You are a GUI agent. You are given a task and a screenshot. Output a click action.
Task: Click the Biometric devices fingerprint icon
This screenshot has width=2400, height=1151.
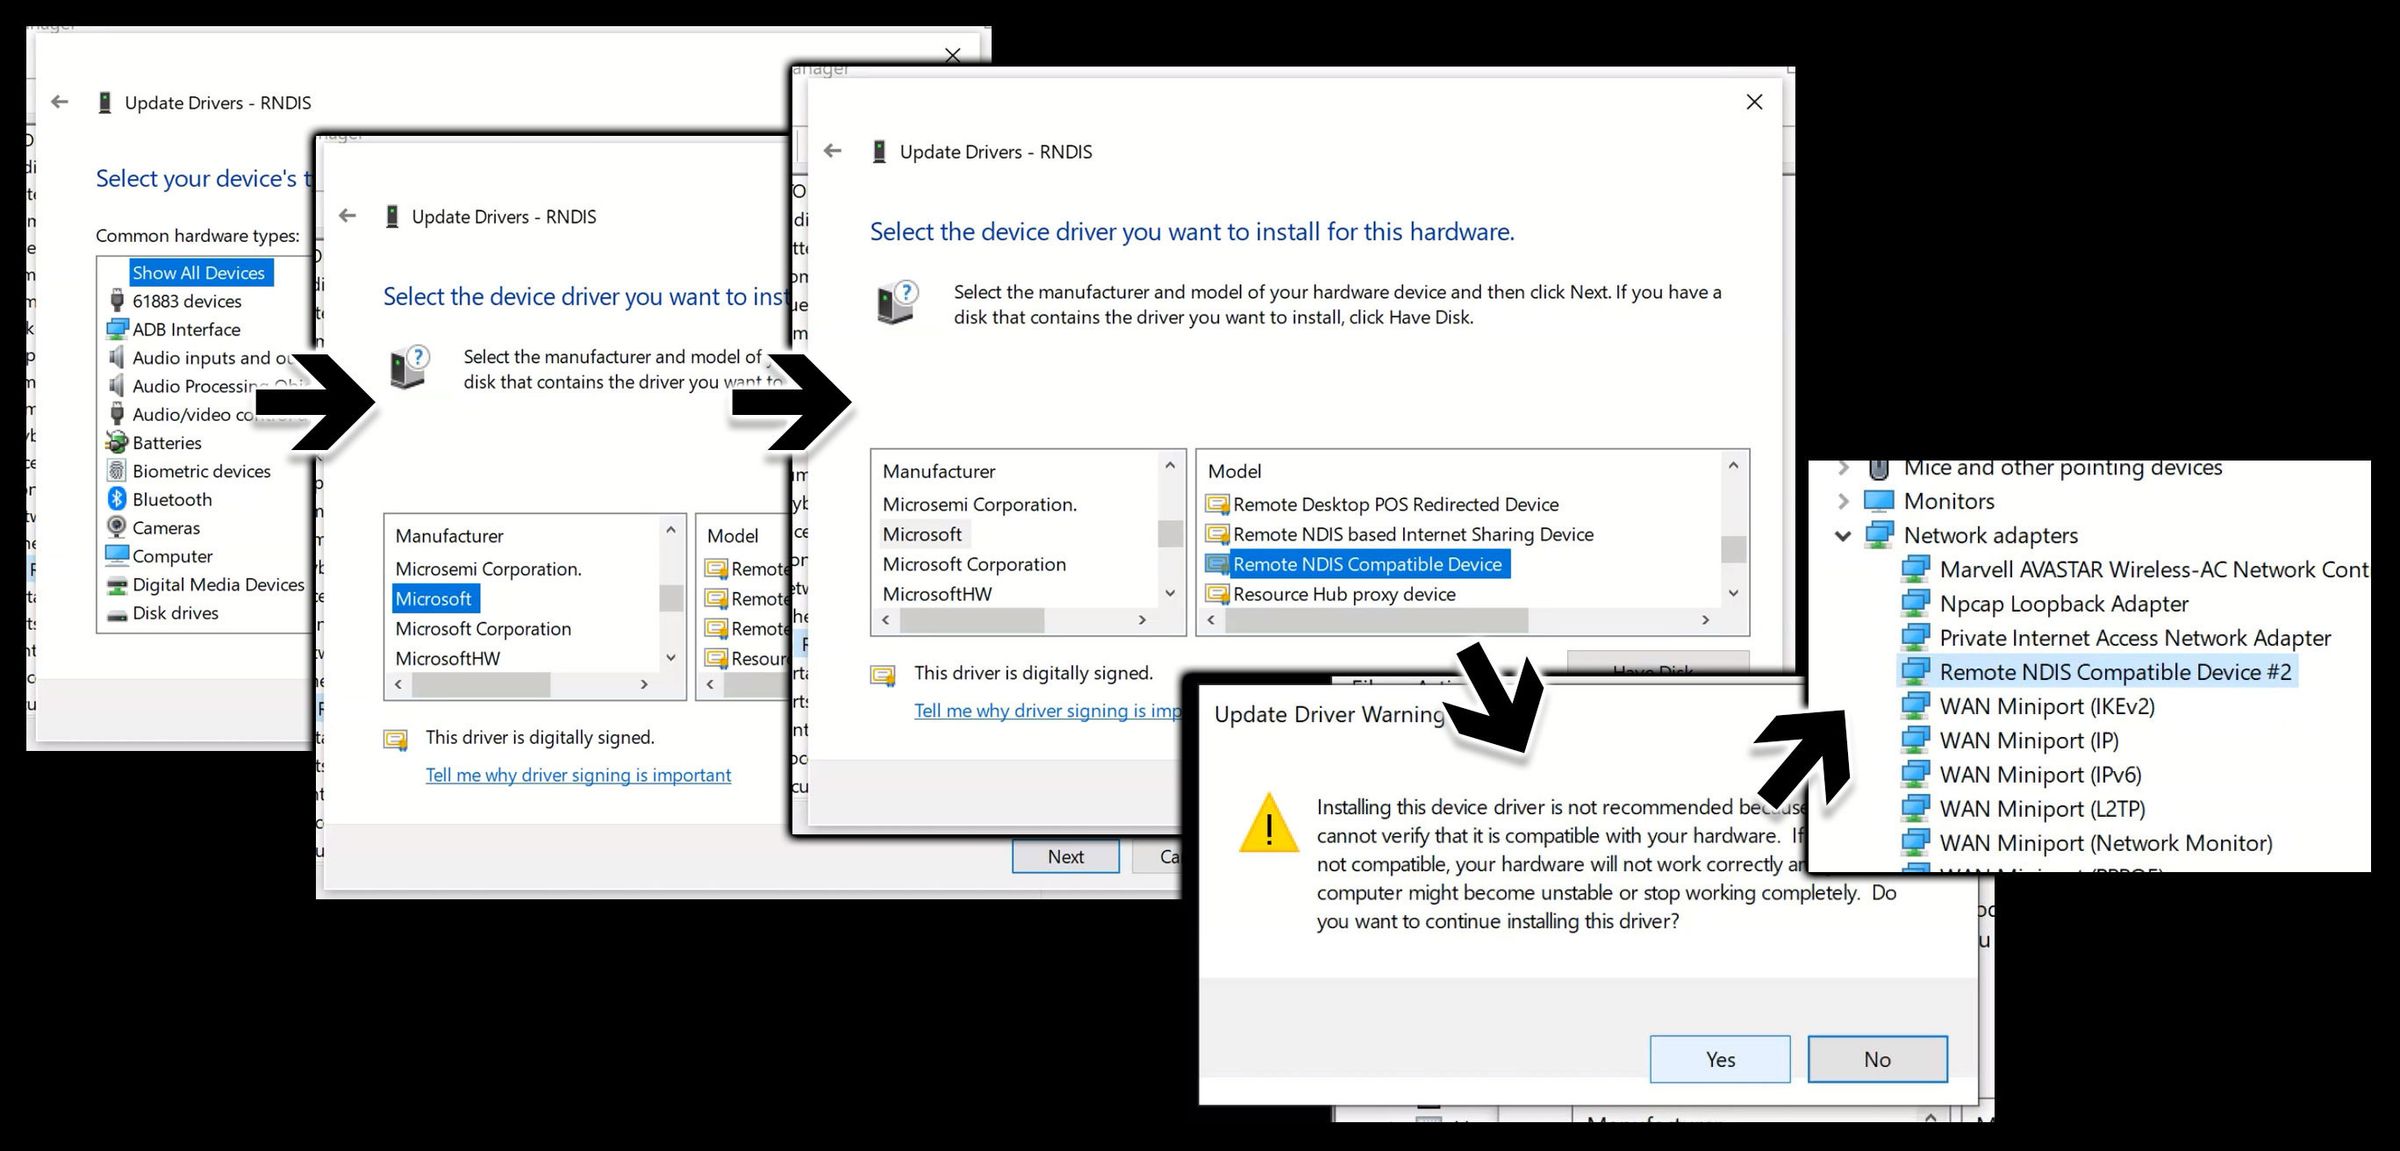click(x=117, y=471)
